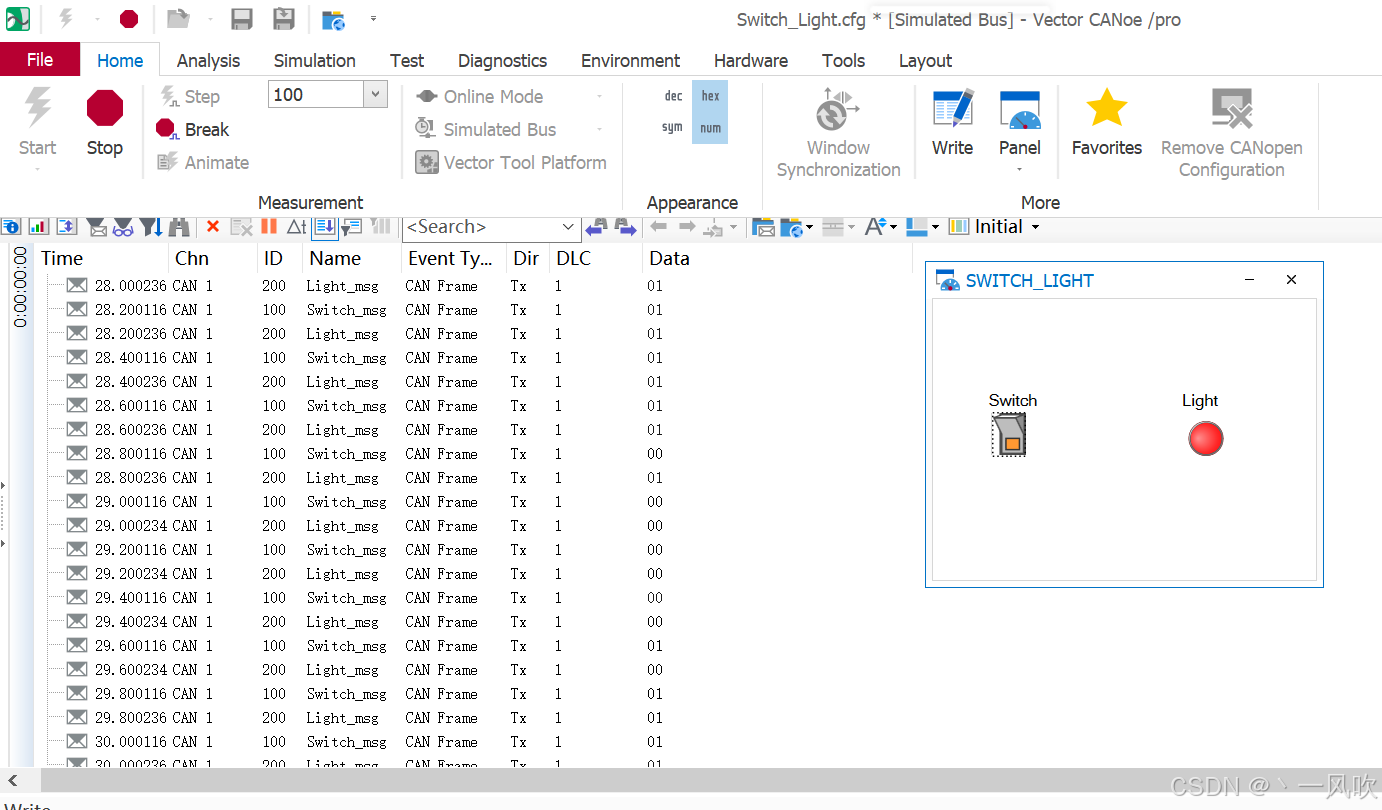Click the red Light indicator in panel
Screen dimensions: 1382x810
coord(1205,438)
